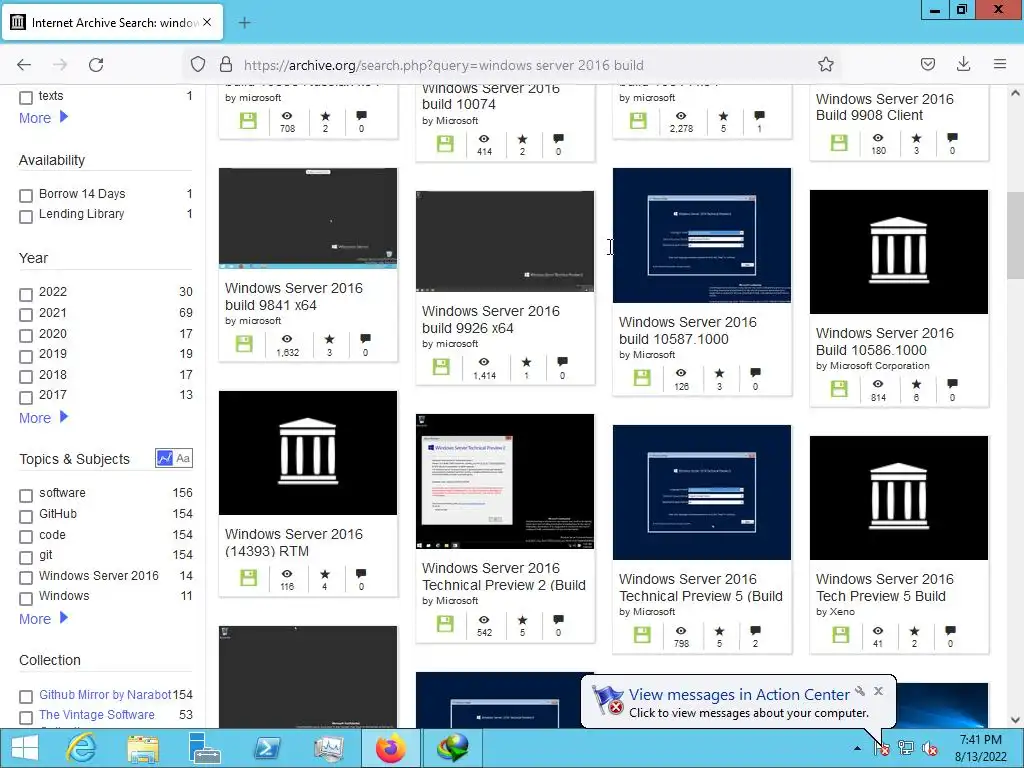Screen dimensions: 1024x768
Task: Tick the 2019 year filter
Action: coord(26,357)
